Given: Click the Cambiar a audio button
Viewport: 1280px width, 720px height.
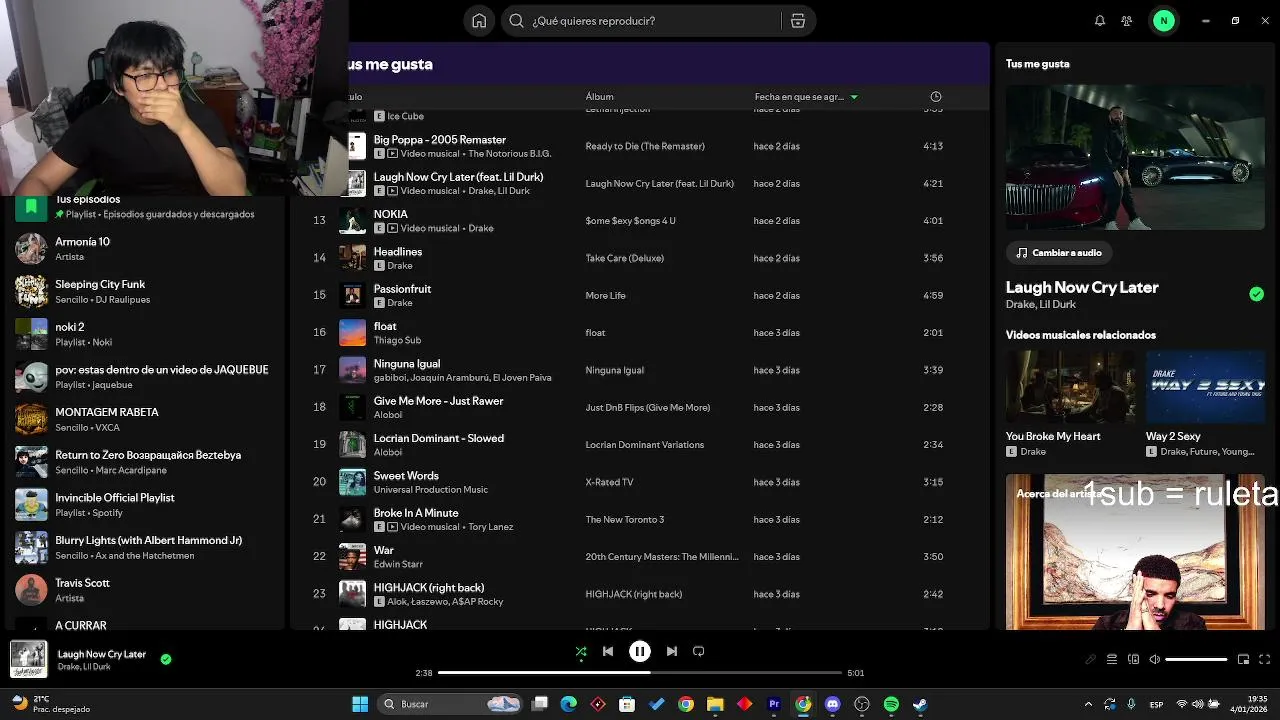Looking at the screenshot, I should [1059, 253].
